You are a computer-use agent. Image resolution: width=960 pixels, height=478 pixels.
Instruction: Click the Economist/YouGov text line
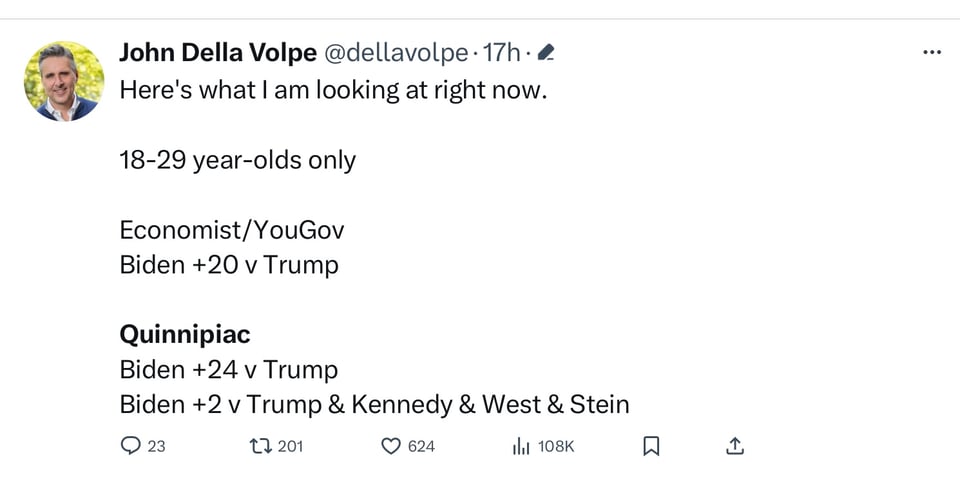pos(232,230)
